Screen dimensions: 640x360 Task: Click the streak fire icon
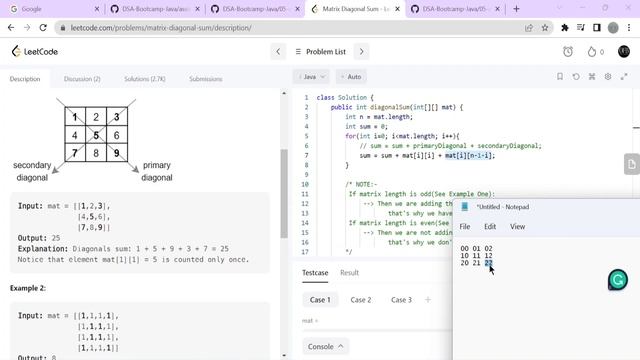pos(592,52)
